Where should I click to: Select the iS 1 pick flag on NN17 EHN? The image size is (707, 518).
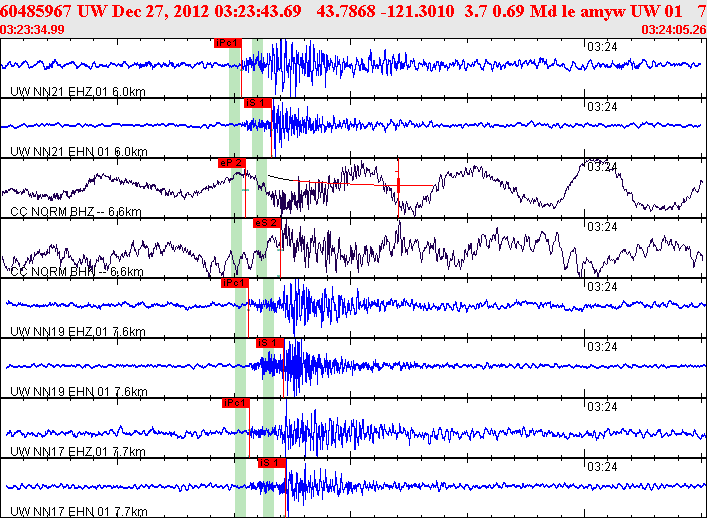click(x=272, y=463)
